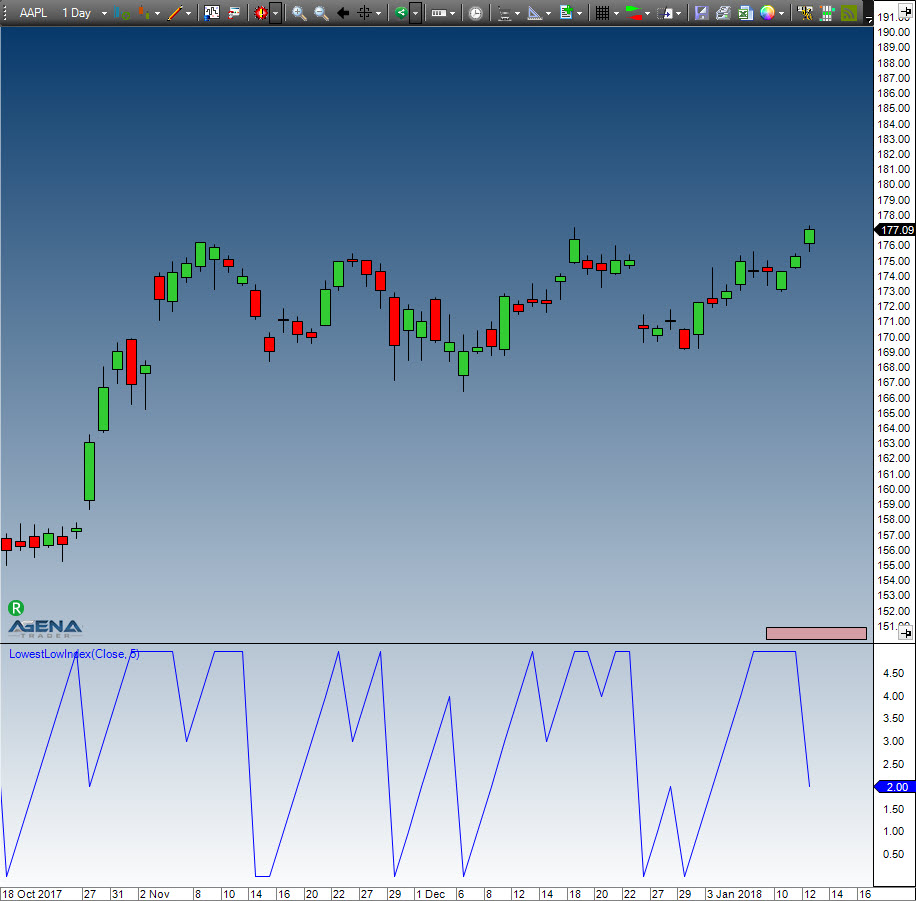Screen dimensions: 916x901
Task: Click the zoom in magnifier icon
Action: coord(299,13)
